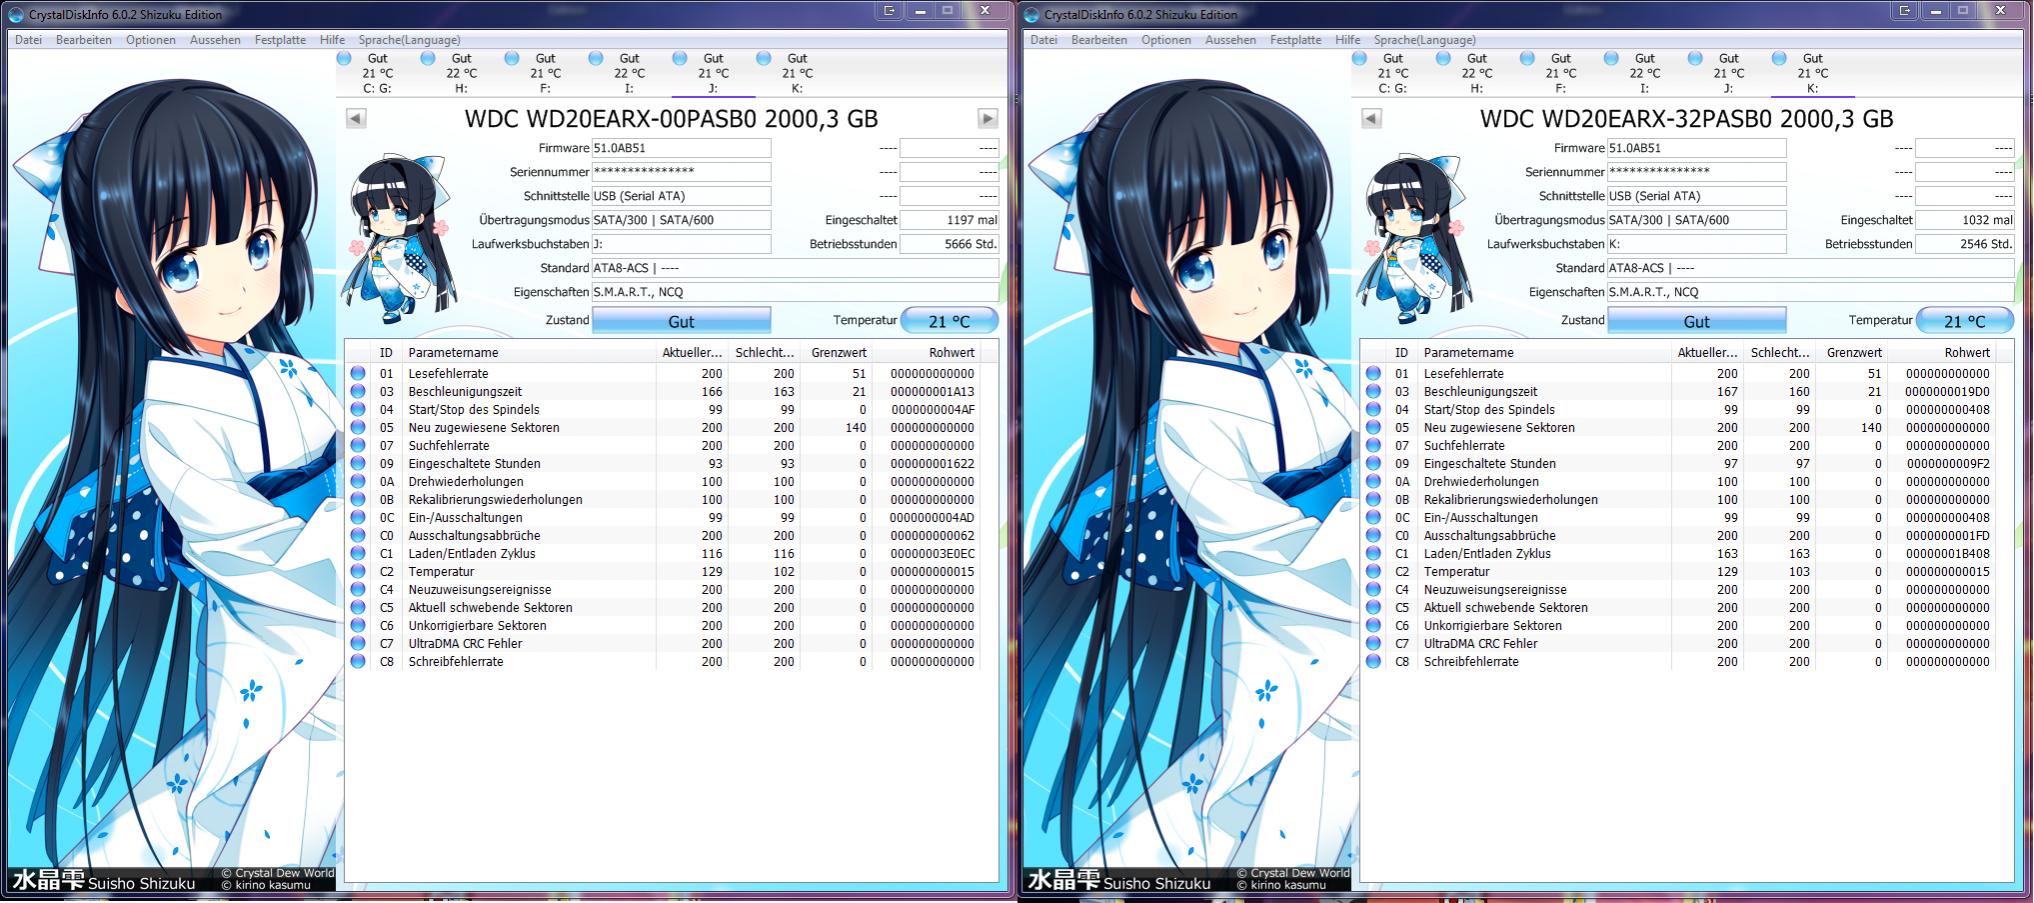Click Neuzuweisungsereignisse orb in right window

tap(1373, 590)
